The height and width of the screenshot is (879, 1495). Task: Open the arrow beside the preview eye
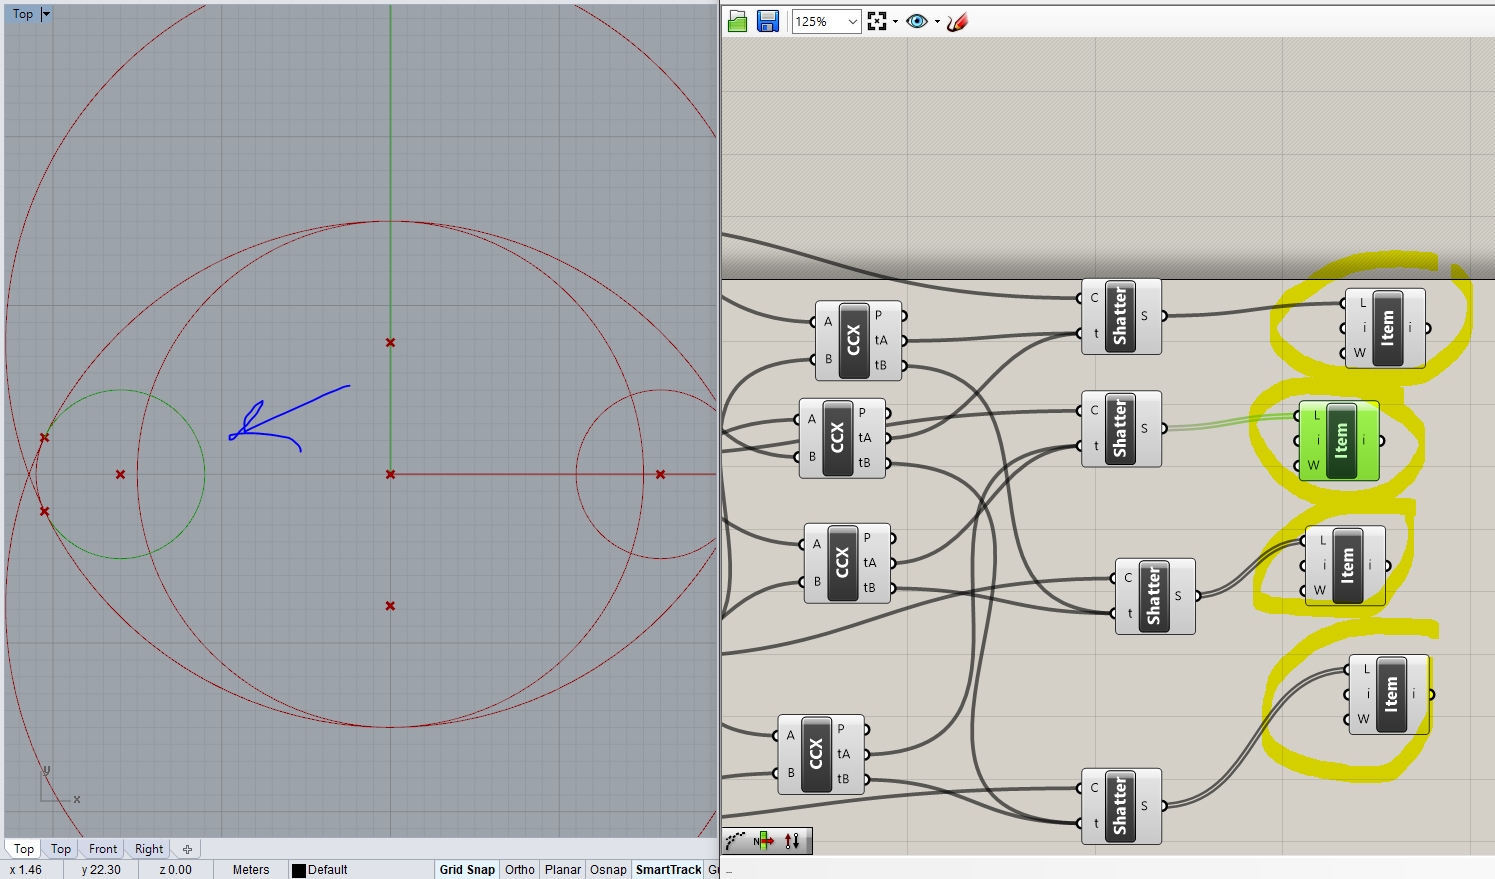[x=937, y=22]
